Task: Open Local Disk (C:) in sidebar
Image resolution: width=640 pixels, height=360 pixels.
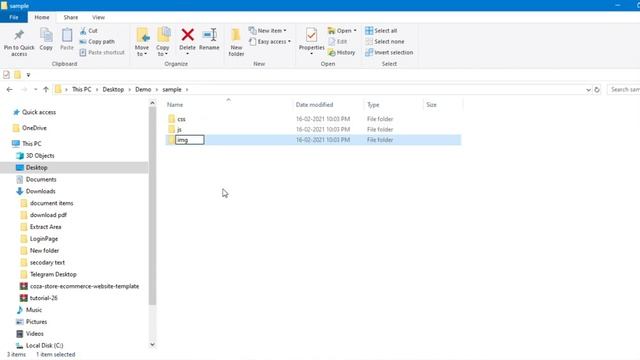Action: (44, 345)
